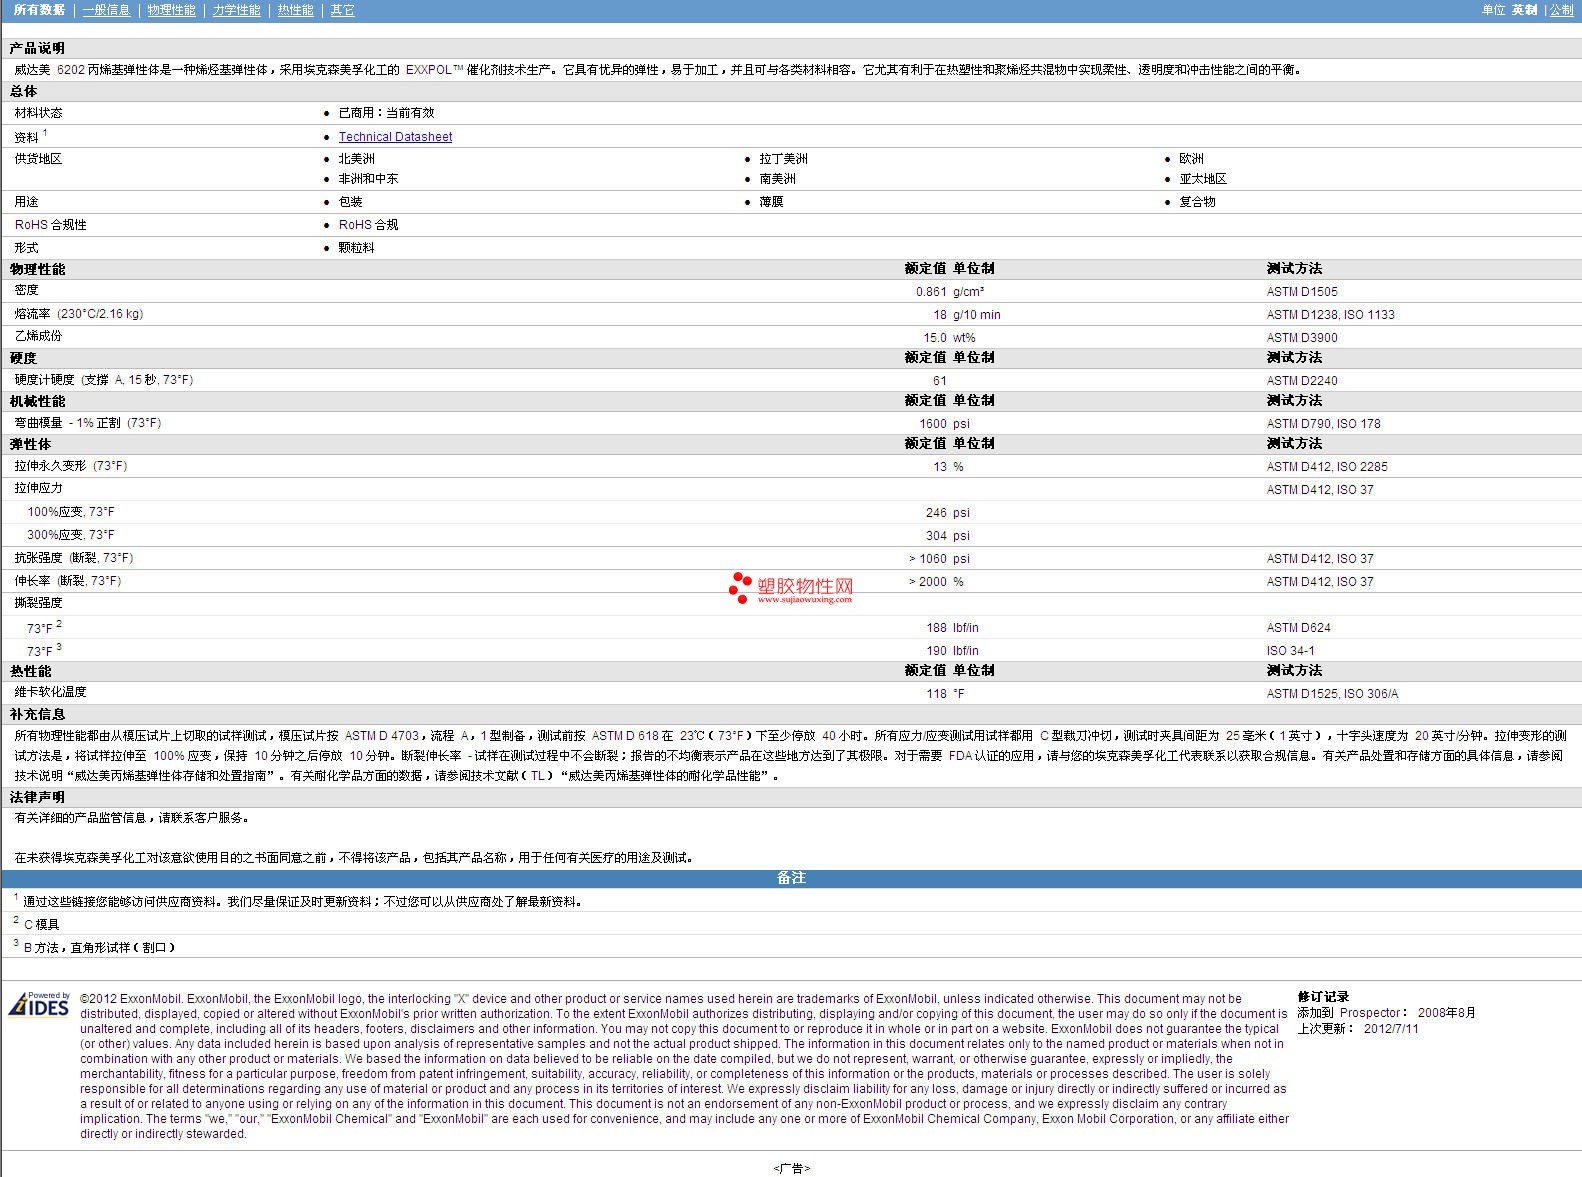1582x1177 pixels.
Task: Select melt flow rate value 18
Action: click(940, 315)
